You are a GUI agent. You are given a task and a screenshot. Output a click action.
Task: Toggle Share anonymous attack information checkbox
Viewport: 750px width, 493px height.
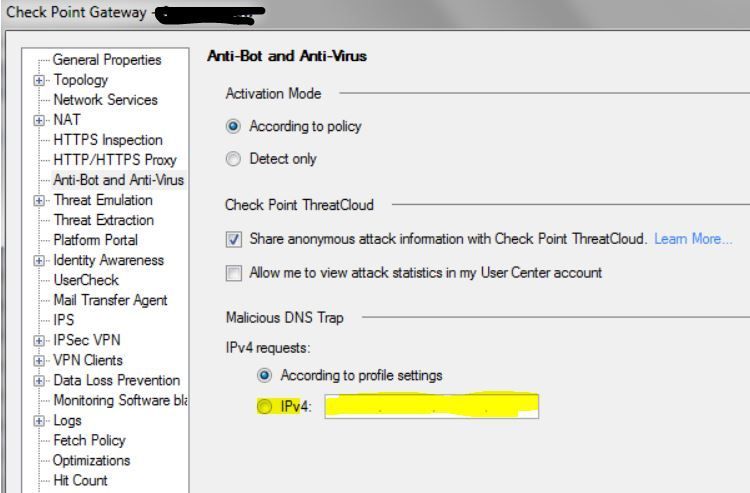234,240
